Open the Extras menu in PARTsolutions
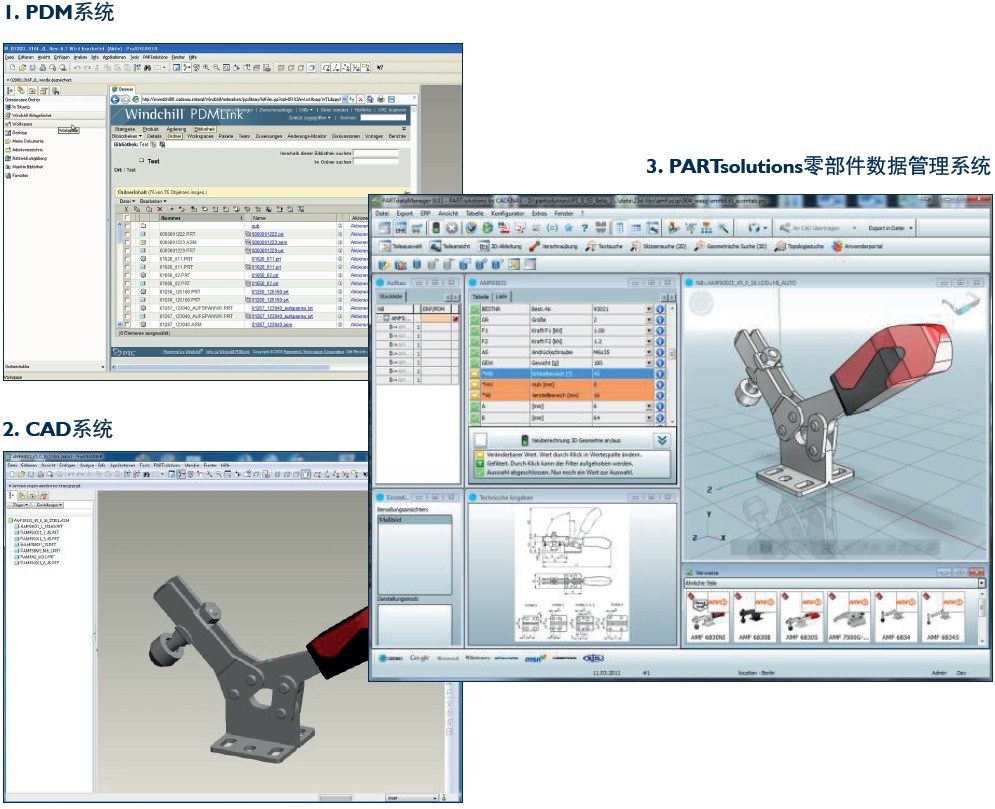This screenshot has height=809, width=995. [x=539, y=214]
